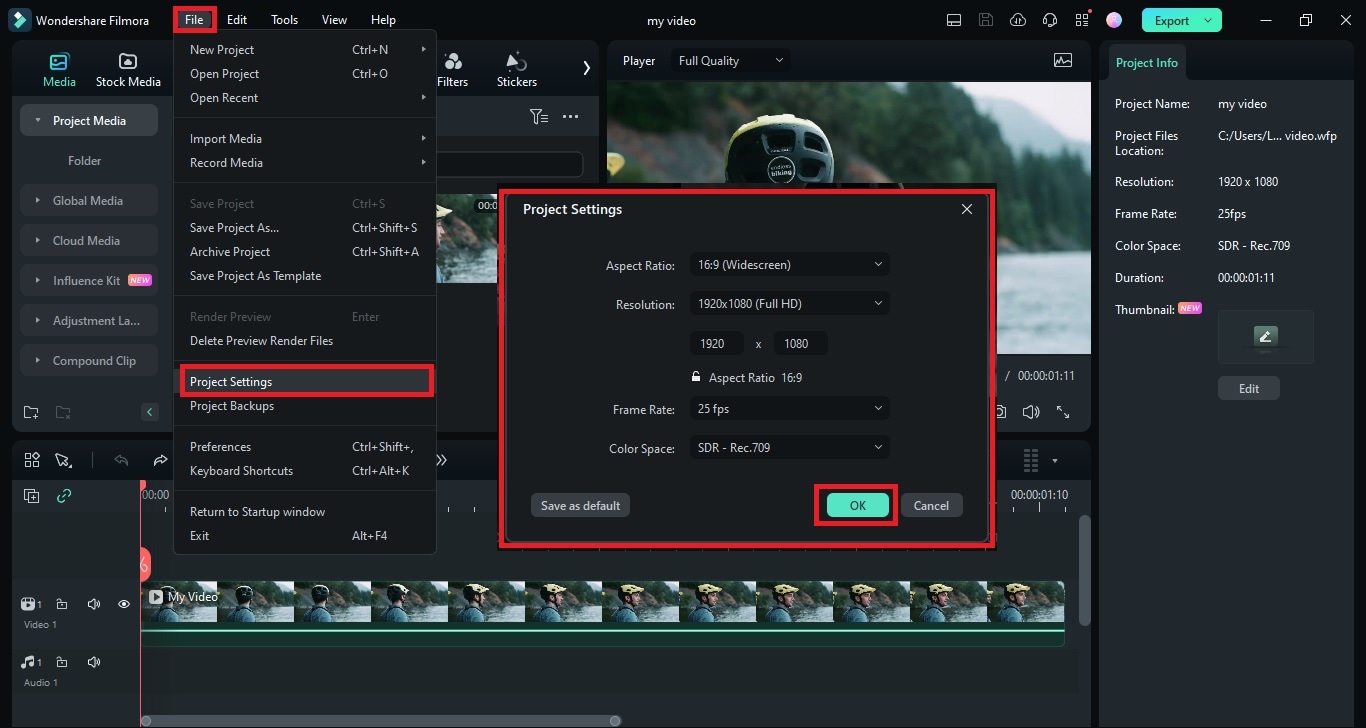Image resolution: width=1366 pixels, height=728 pixels.
Task: Open the three-dots more options in media panel
Action: [x=570, y=117]
